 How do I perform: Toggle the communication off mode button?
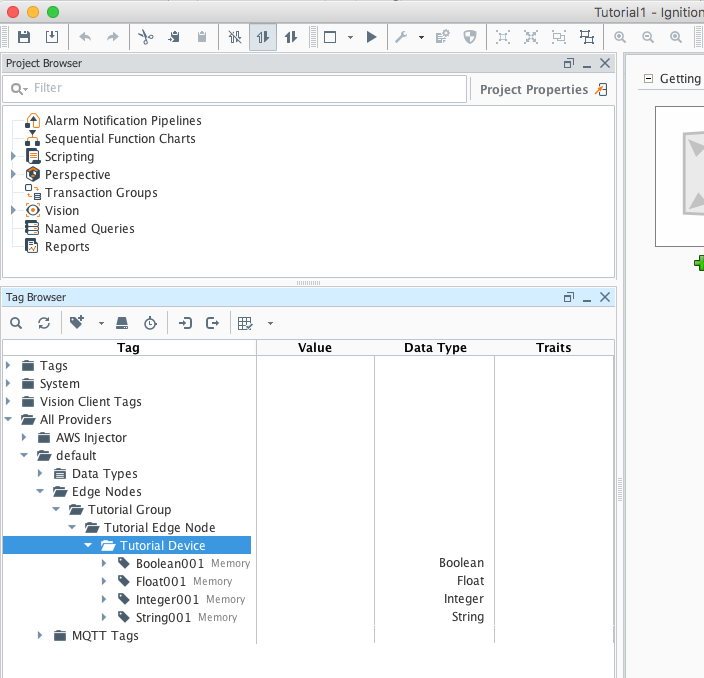click(x=235, y=37)
